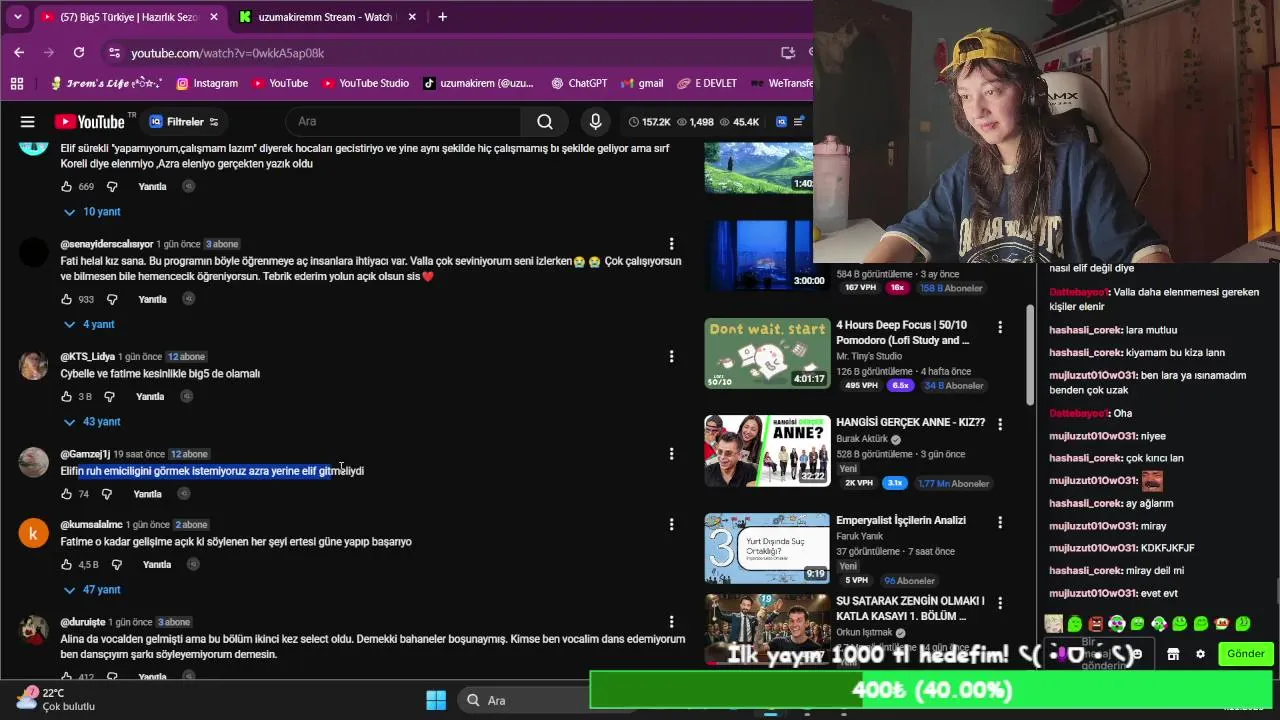Open the Windows Start menu
The width and height of the screenshot is (1280, 720).
click(x=436, y=700)
